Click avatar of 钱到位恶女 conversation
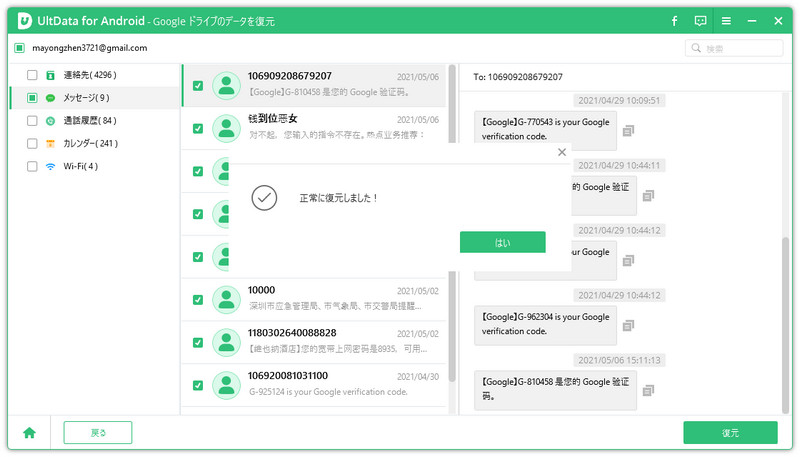This screenshot has height=457, width=800. coord(226,129)
